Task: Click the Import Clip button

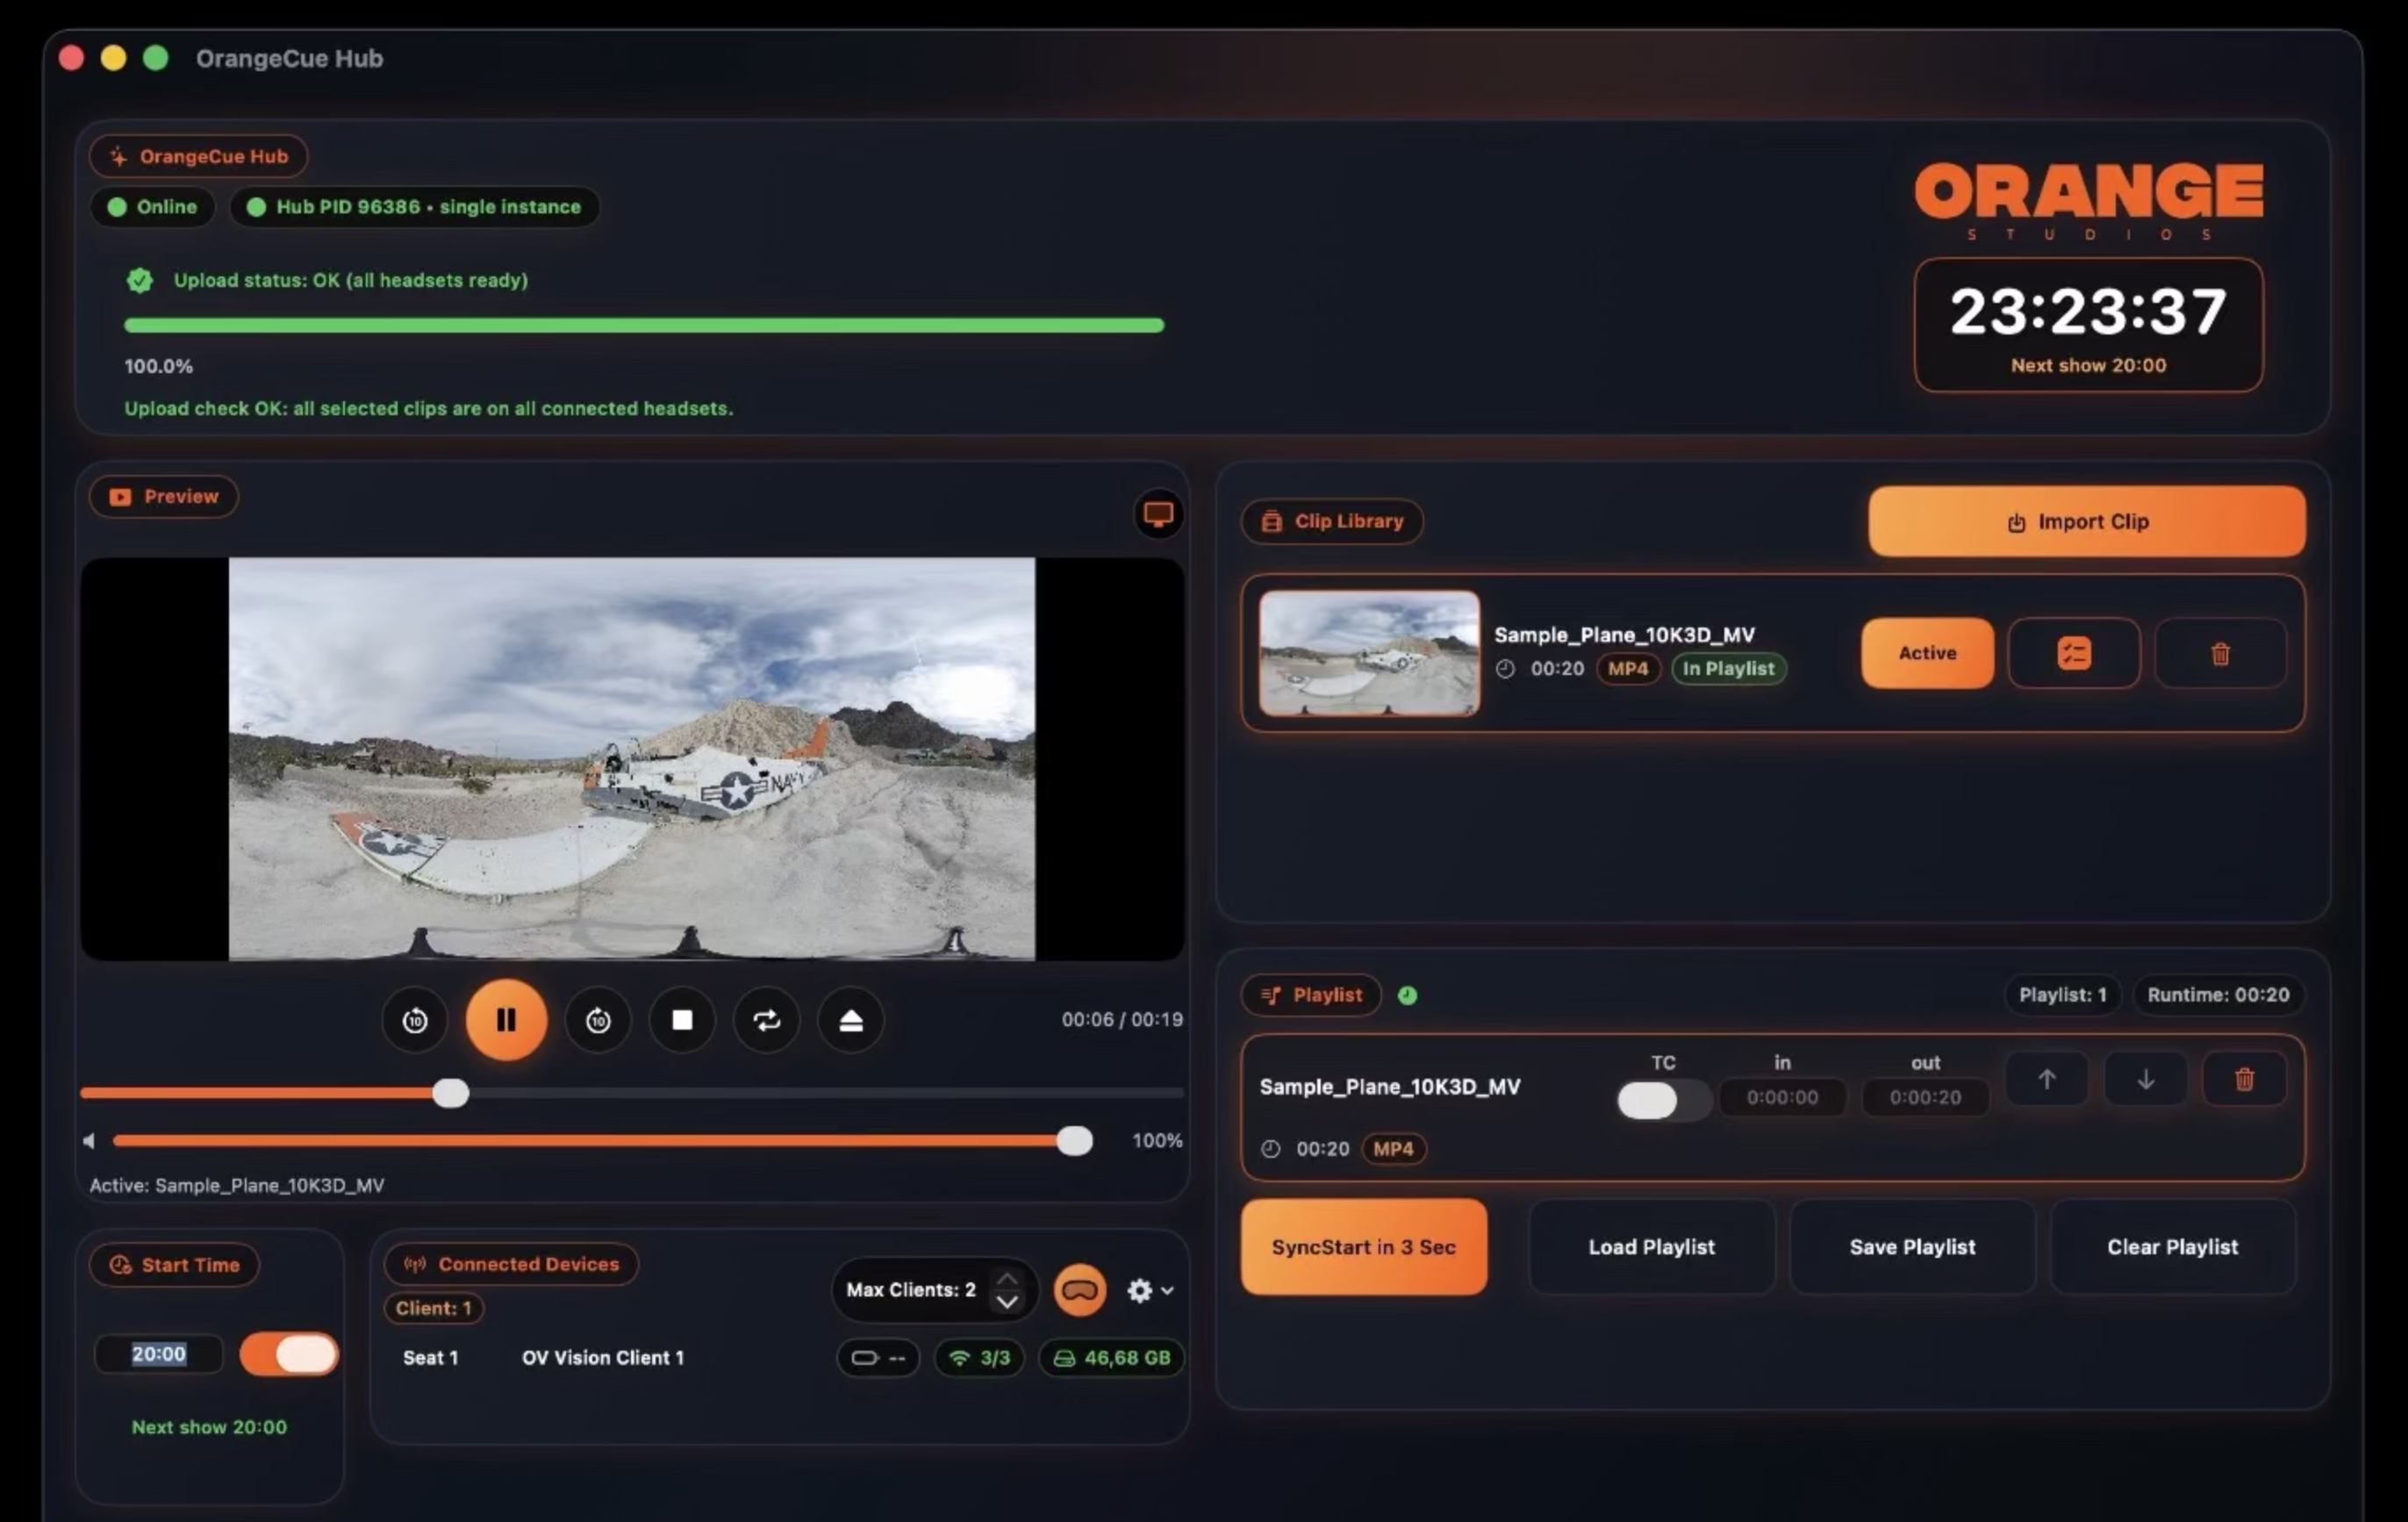Action: pos(2086,522)
